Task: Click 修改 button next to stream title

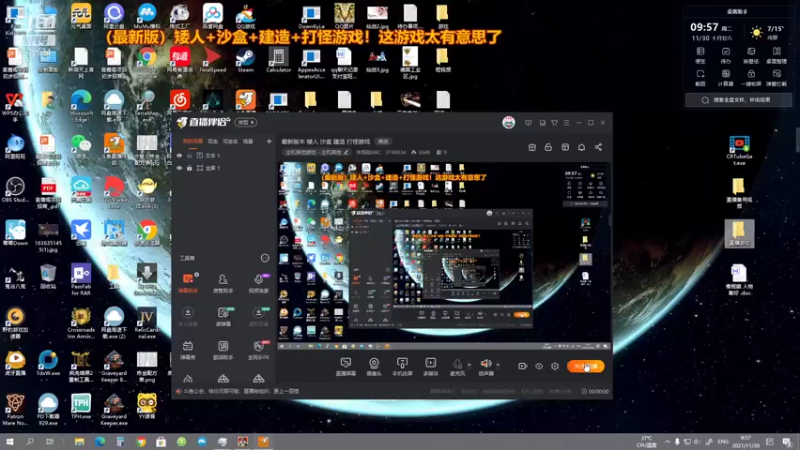Action: (x=383, y=141)
